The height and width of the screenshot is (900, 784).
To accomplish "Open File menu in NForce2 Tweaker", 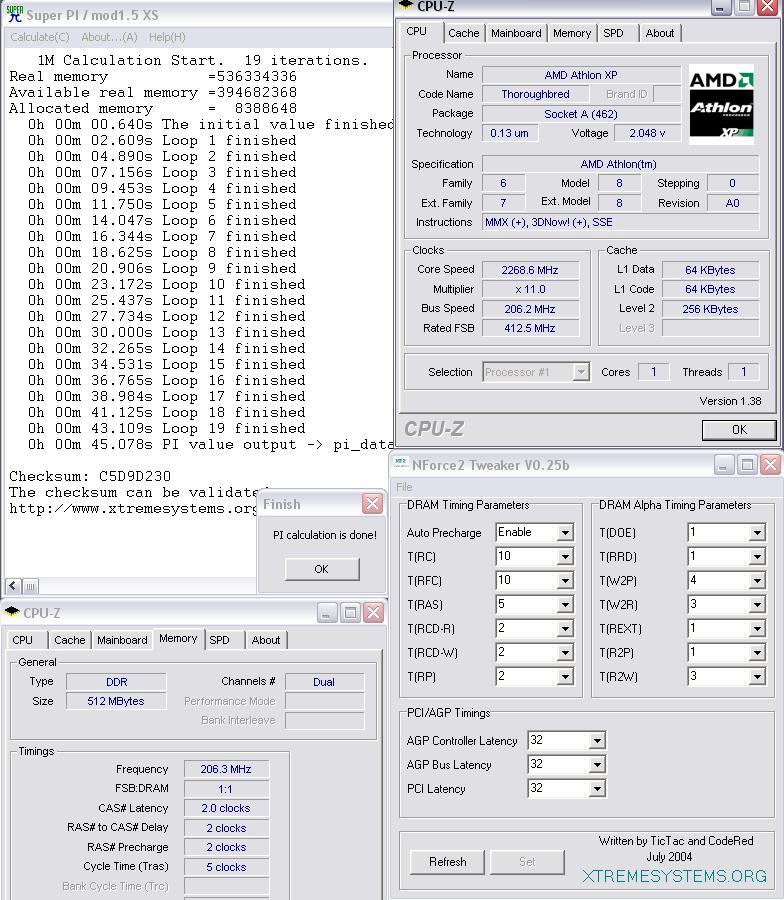I will click(x=404, y=487).
